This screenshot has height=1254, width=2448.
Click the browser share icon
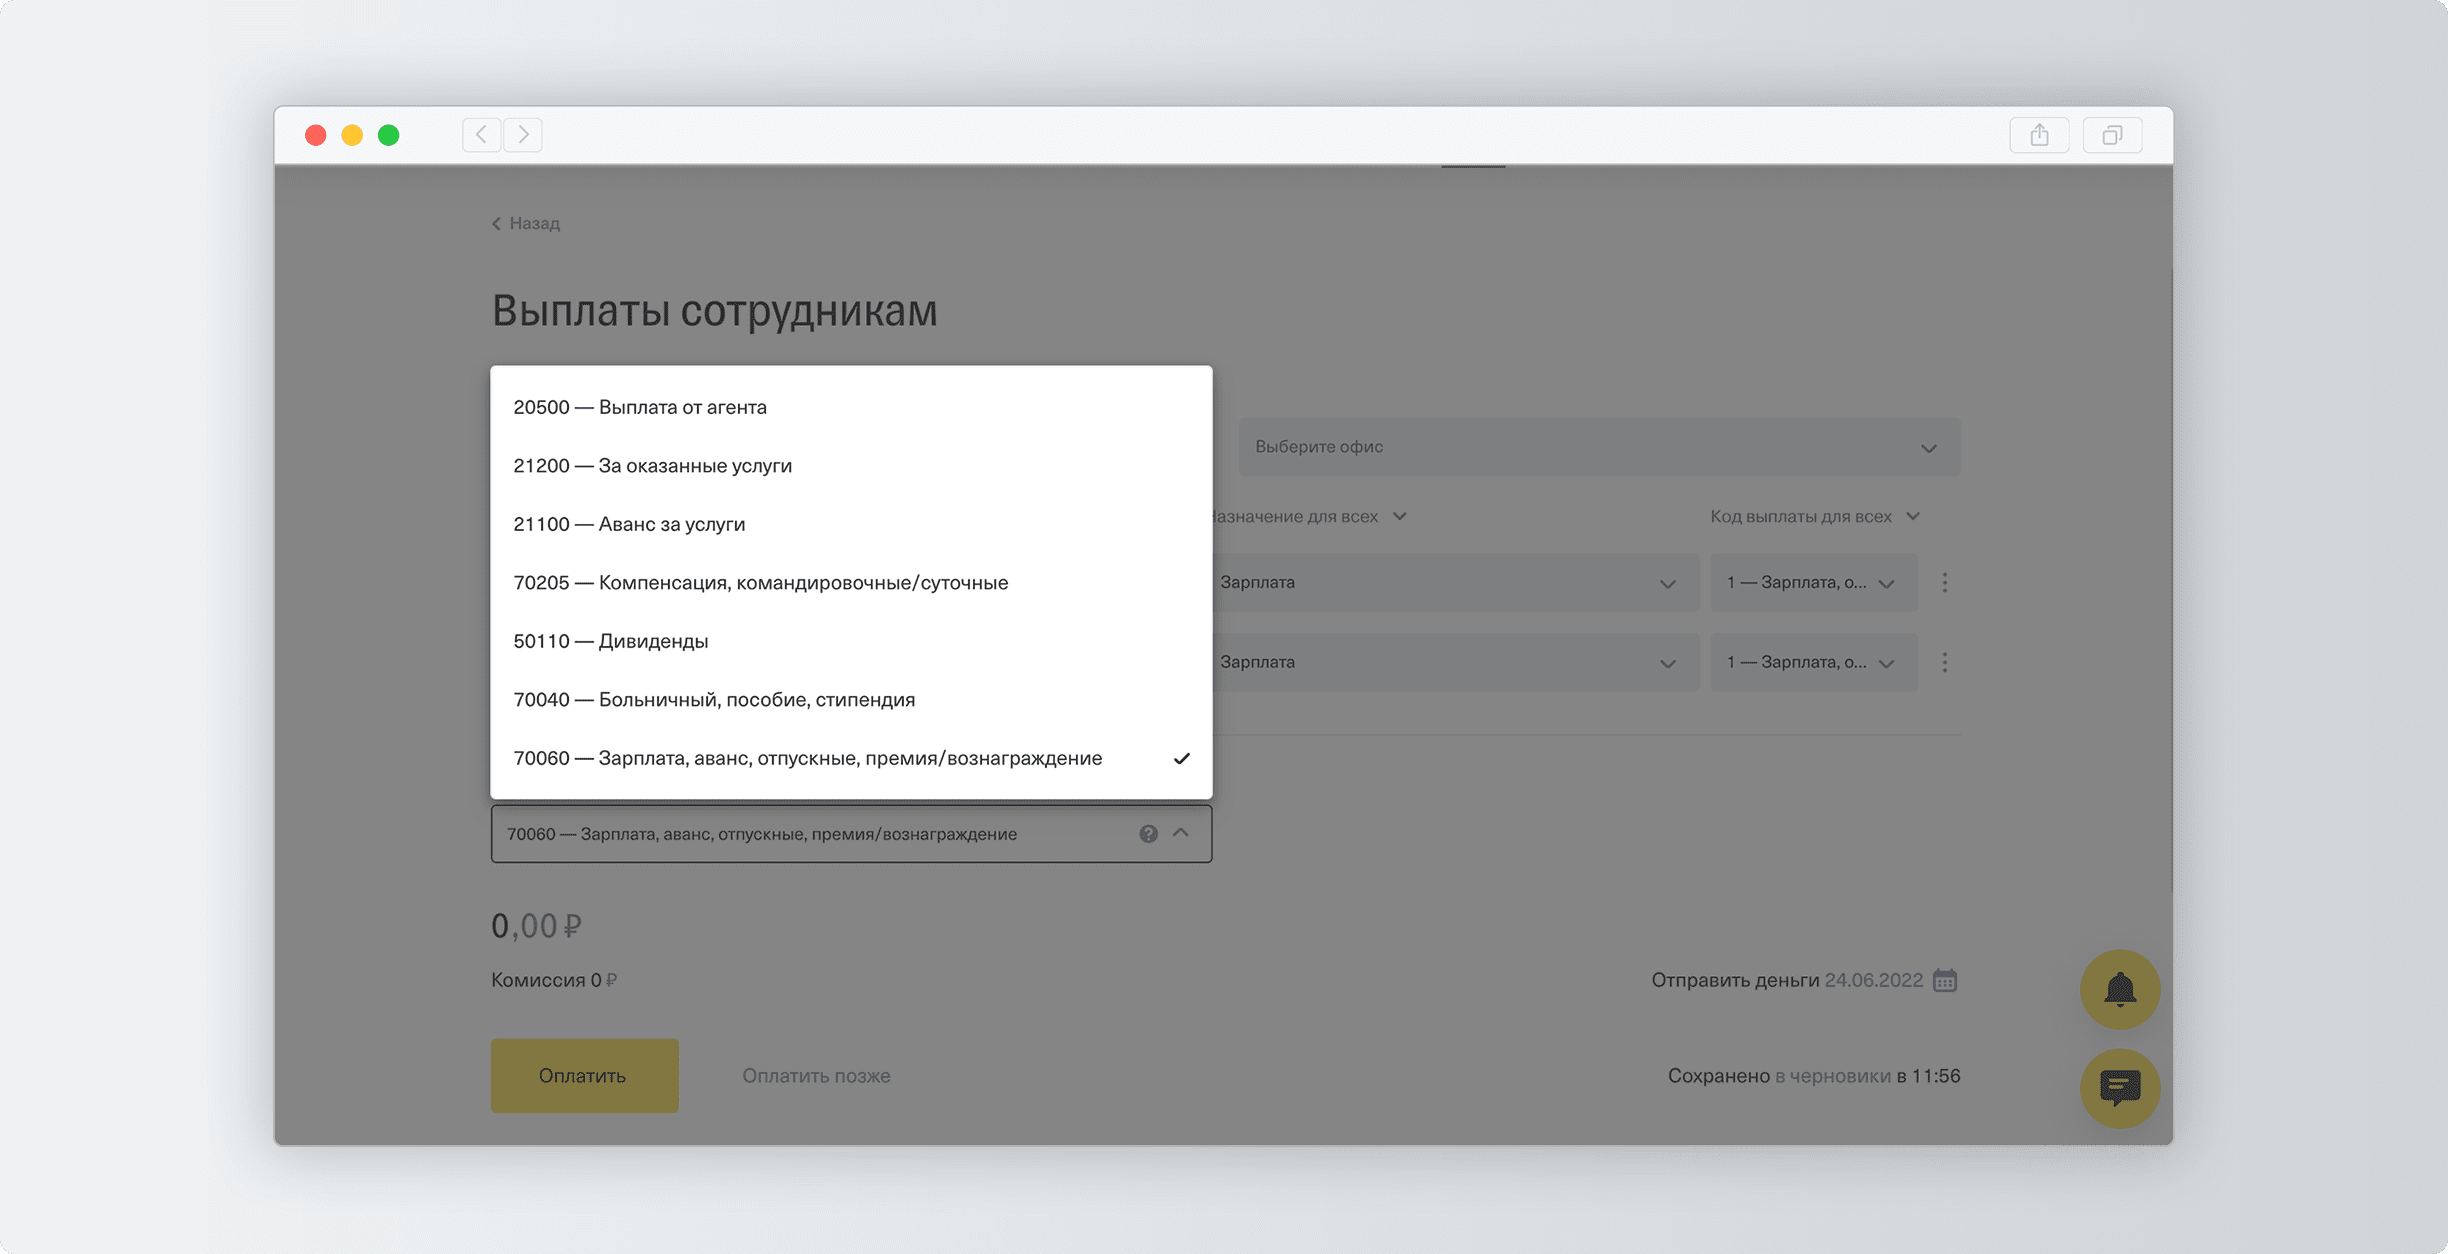2039,134
